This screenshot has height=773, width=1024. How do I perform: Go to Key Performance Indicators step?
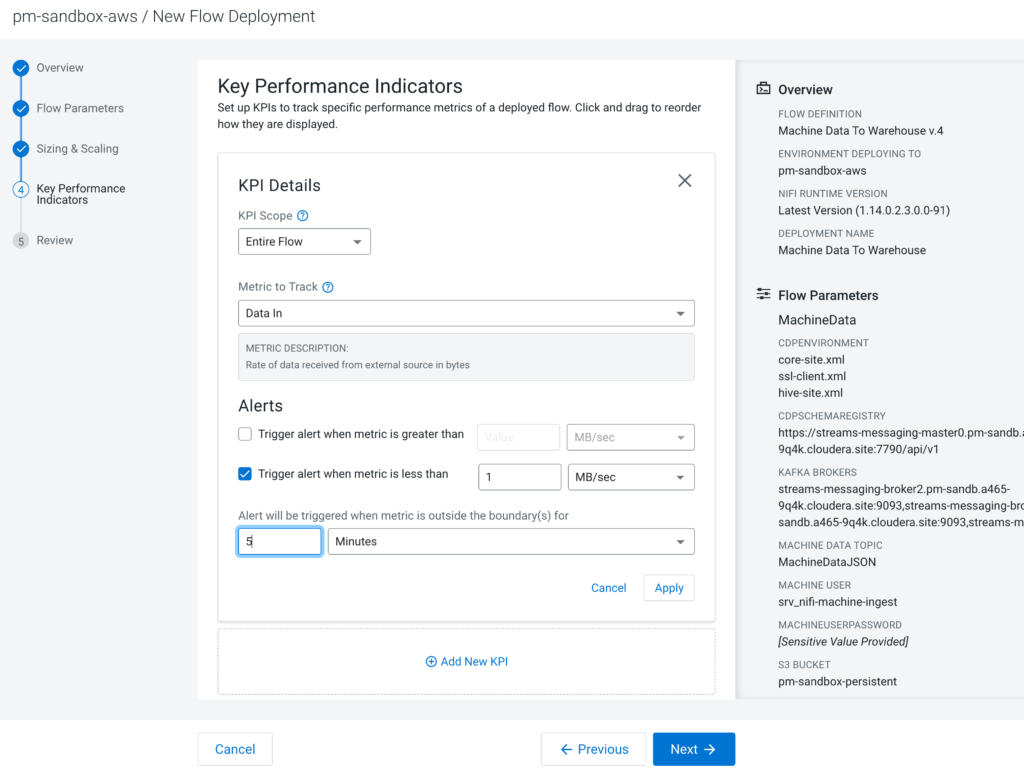click(x=81, y=194)
